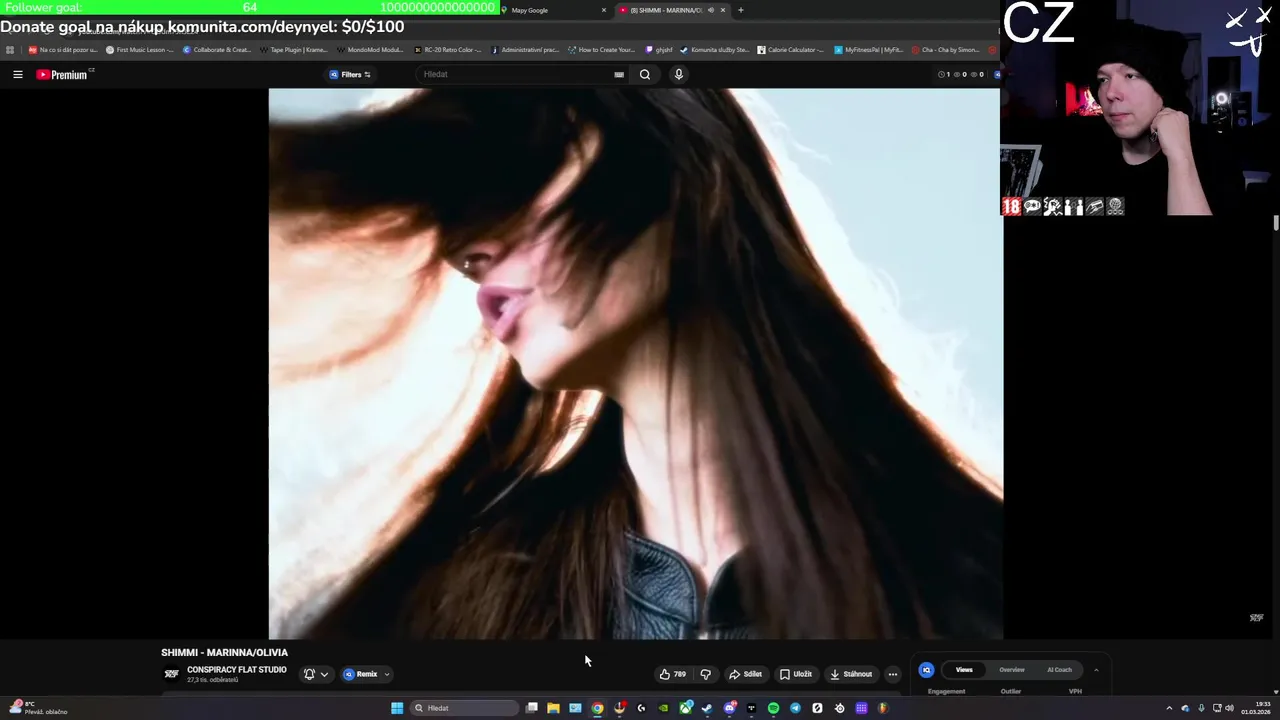Image resolution: width=1280 pixels, height=720 pixels.
Task: Click the search magnifier button
Action: tap(645, 74)
